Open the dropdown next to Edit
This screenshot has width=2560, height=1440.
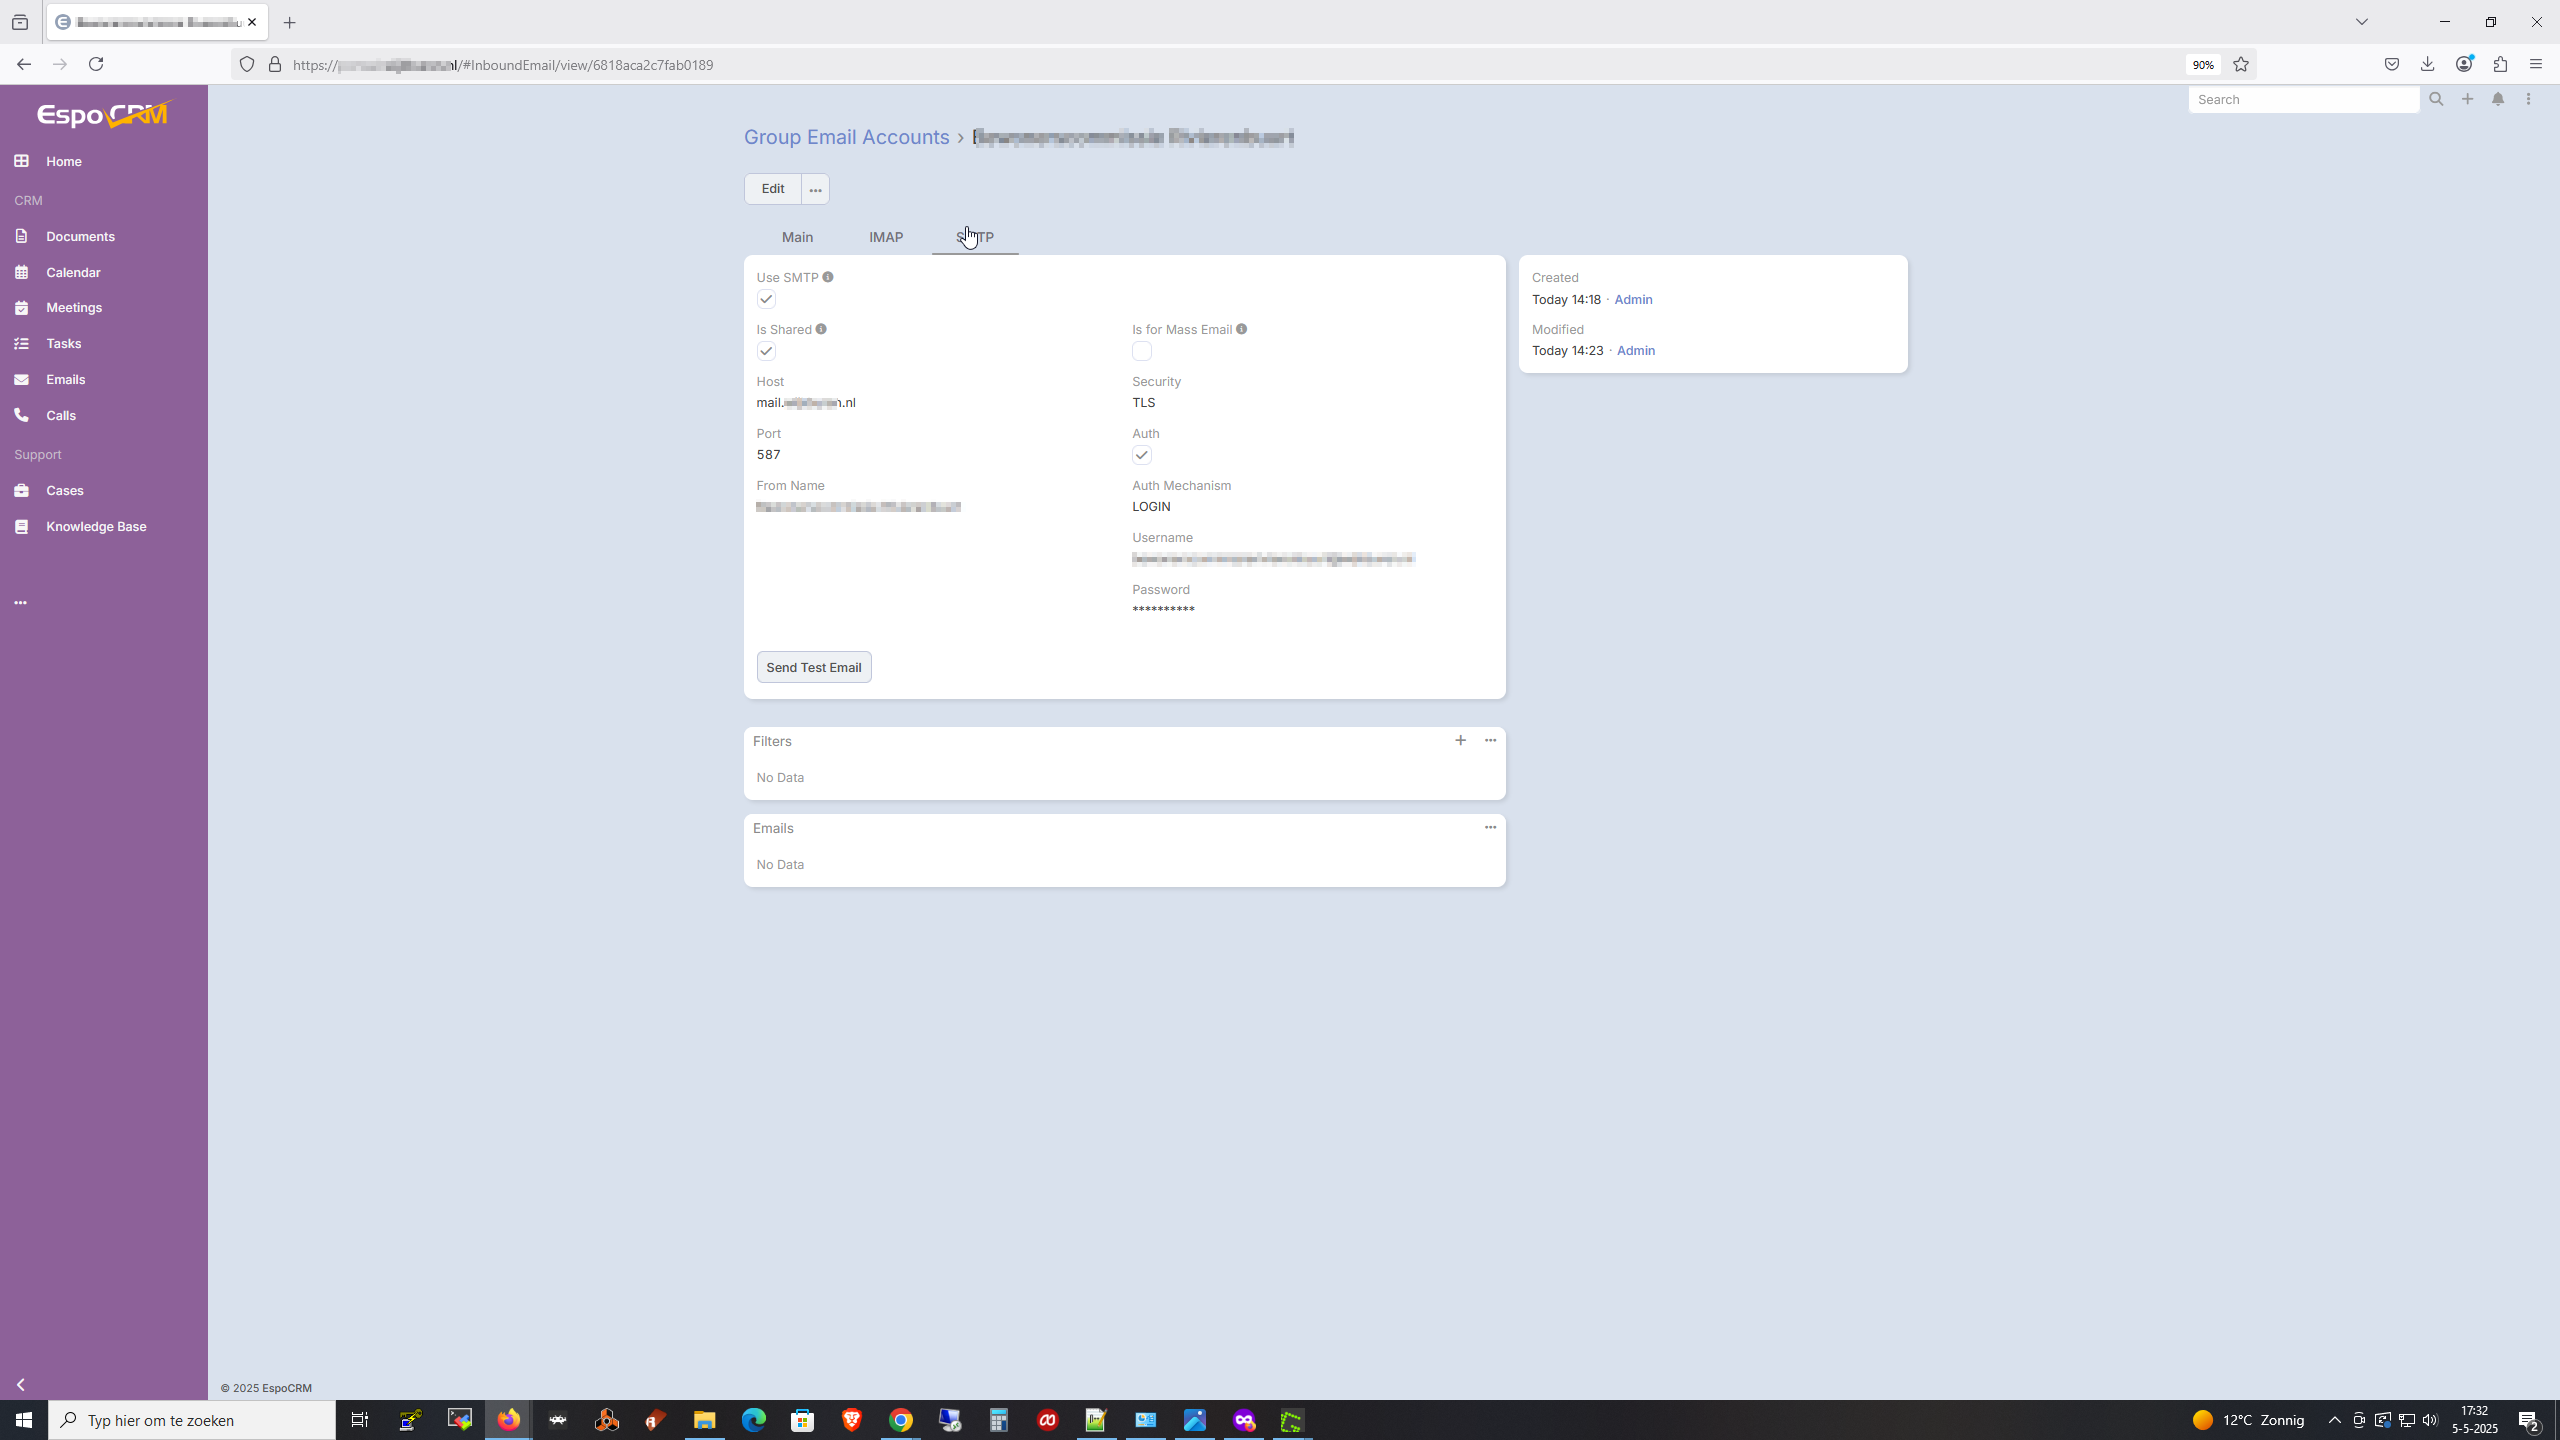(815, 189)
